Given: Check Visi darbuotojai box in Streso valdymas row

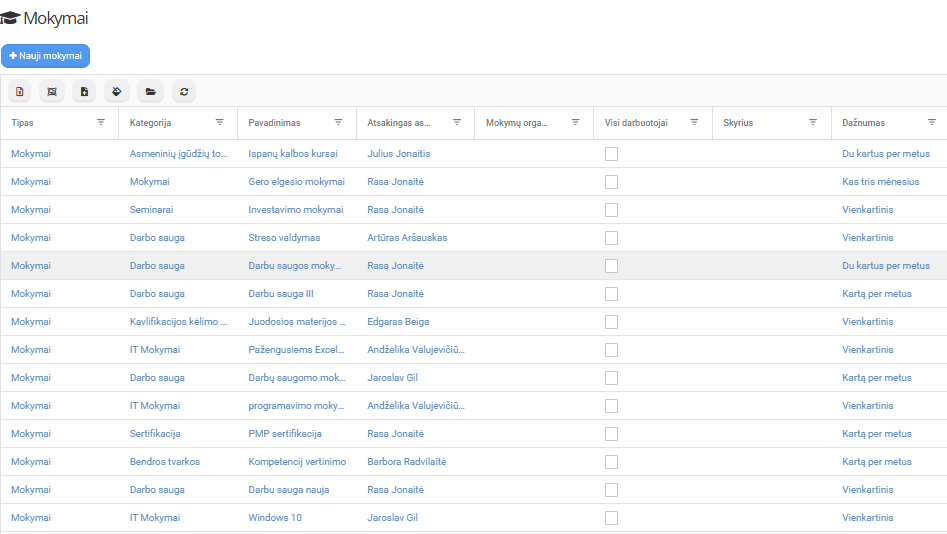Looking at the screenshot, I should tap(611, 238).
